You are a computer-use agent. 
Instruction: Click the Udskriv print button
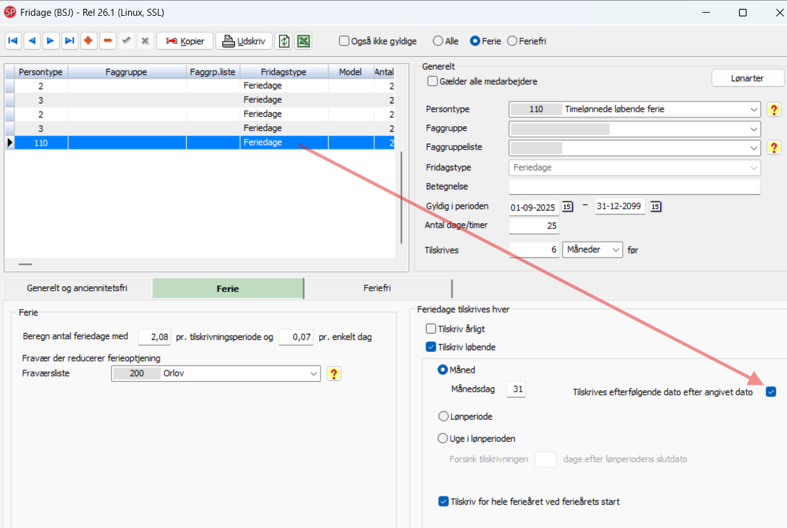(x=244, y=41)
